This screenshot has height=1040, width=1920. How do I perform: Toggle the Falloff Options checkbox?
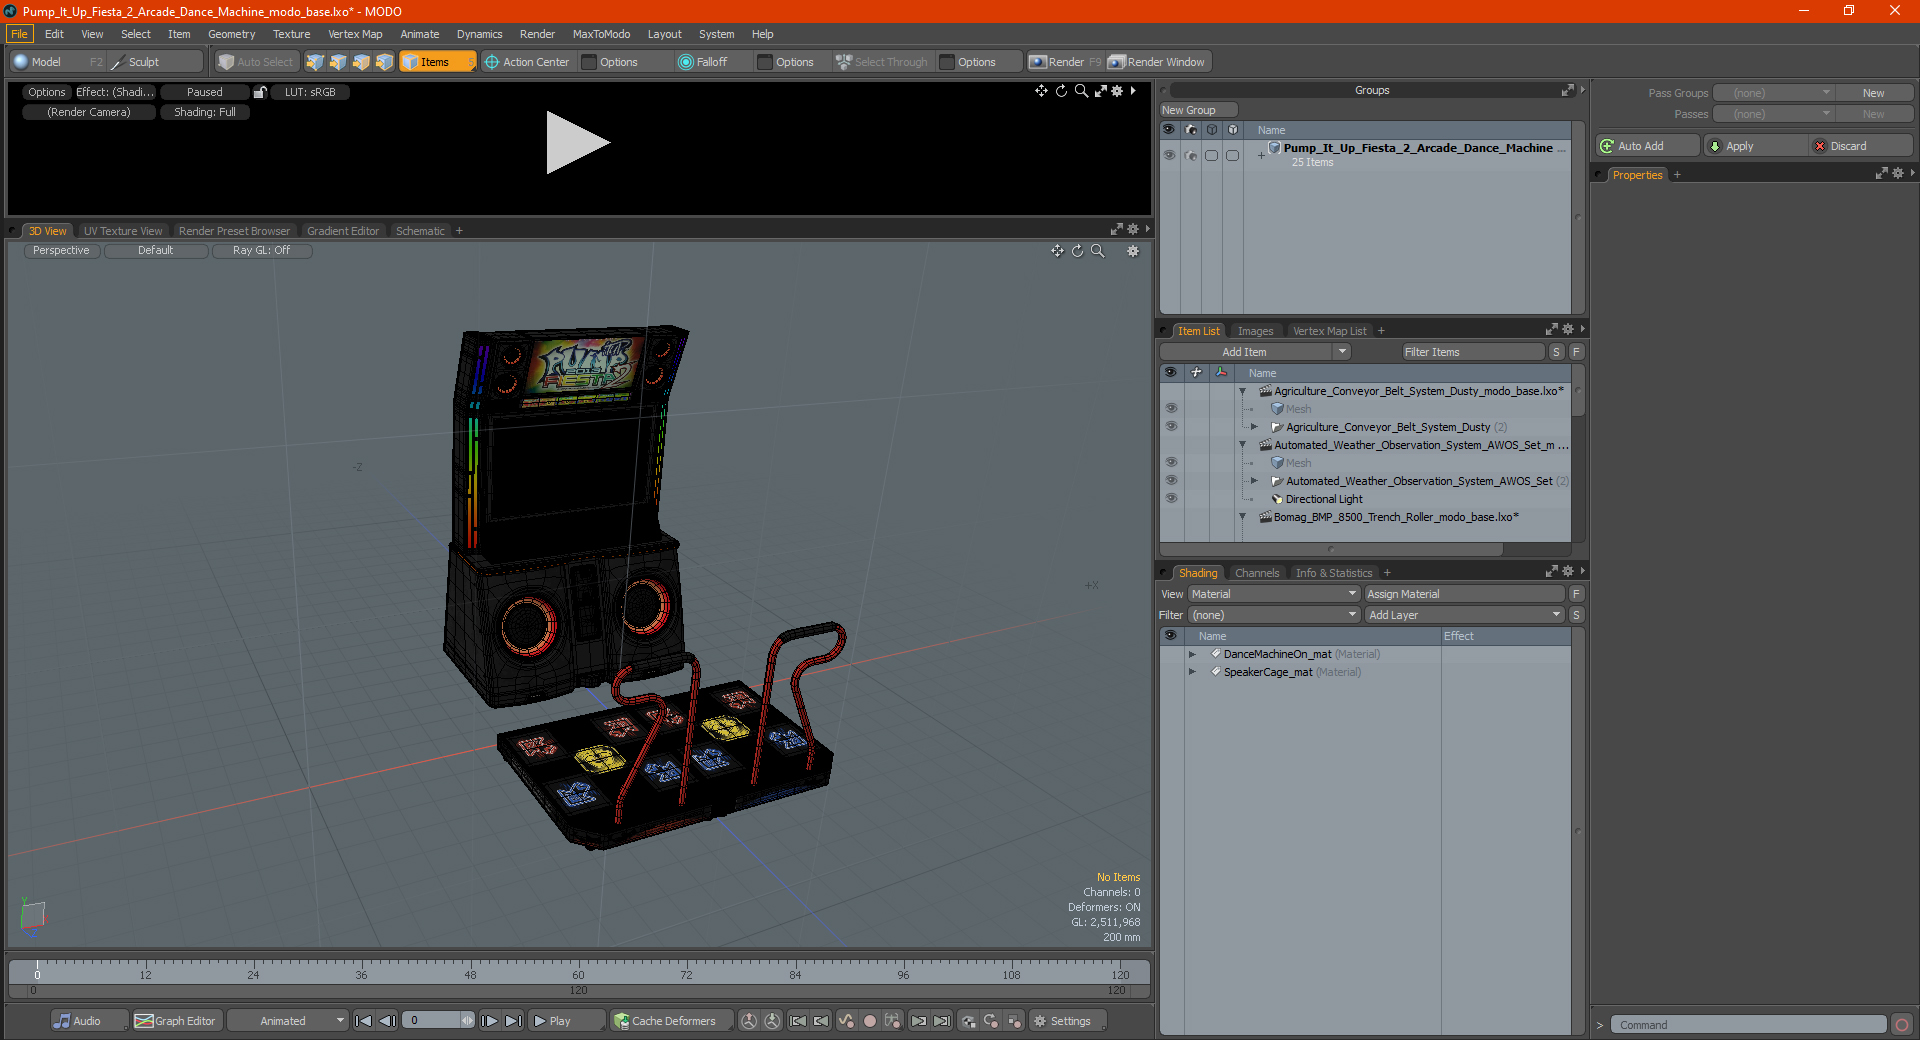click(x=765, y=62)
